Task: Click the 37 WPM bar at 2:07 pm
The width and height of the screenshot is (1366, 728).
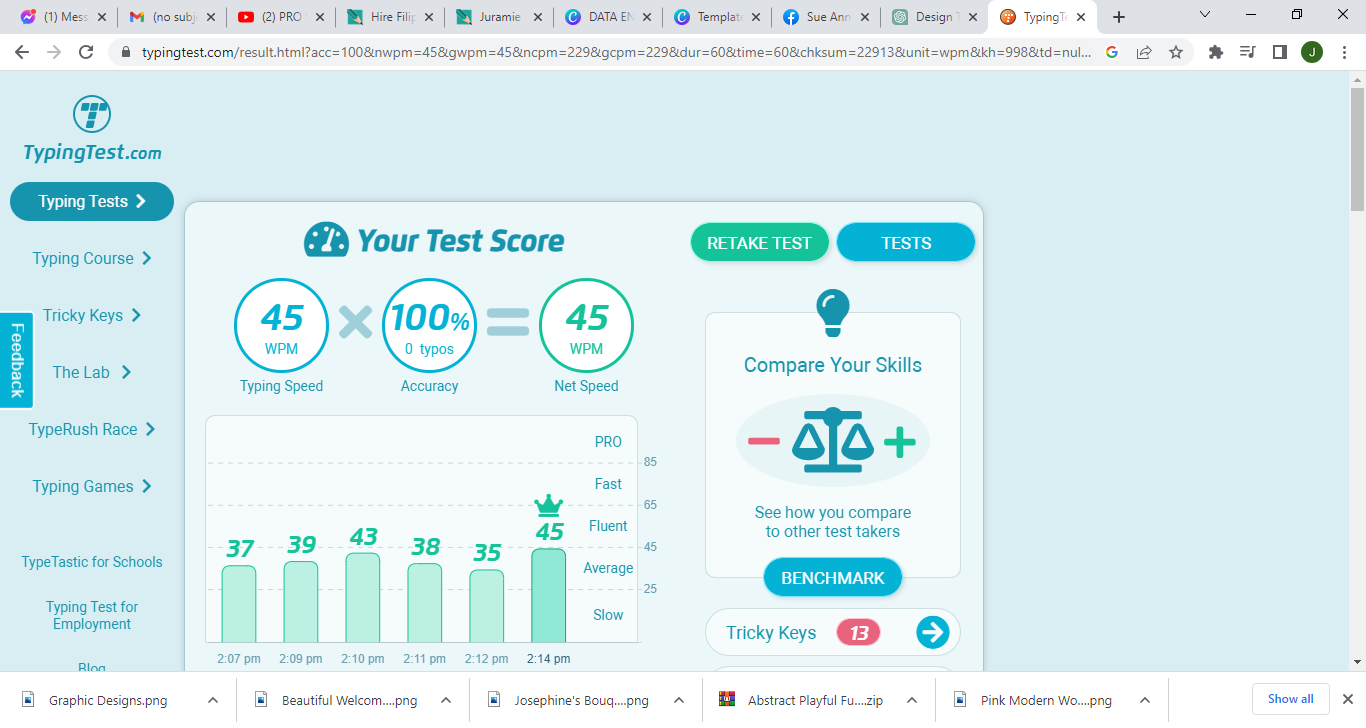Action: 239,604
